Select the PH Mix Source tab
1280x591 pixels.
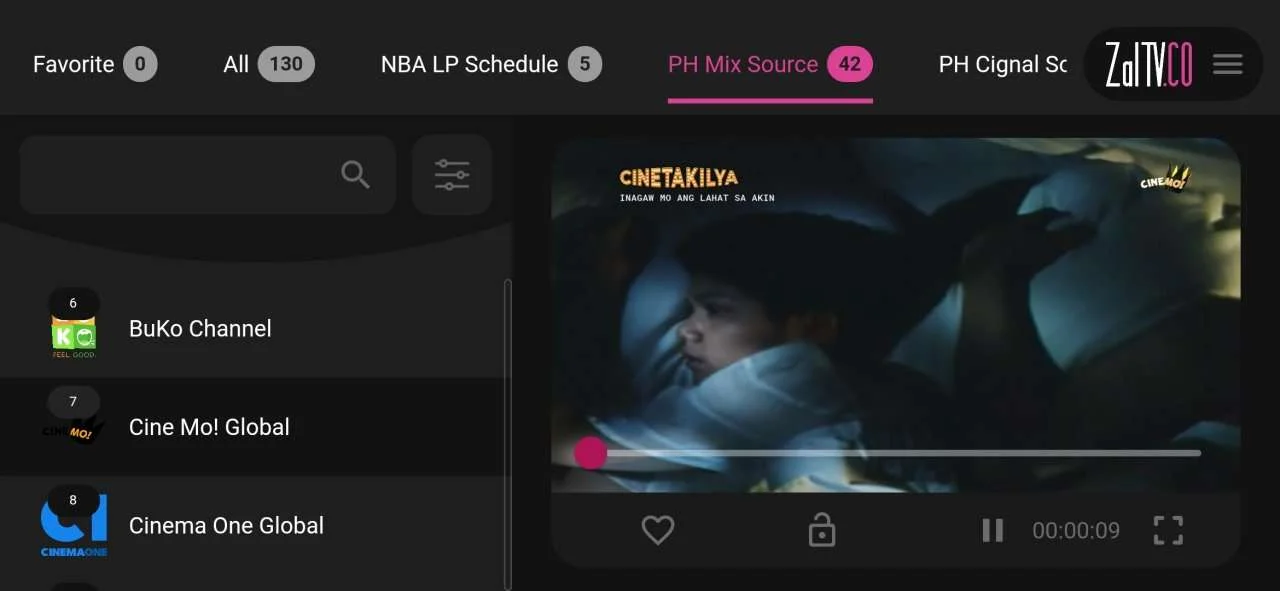coord(770,65)
